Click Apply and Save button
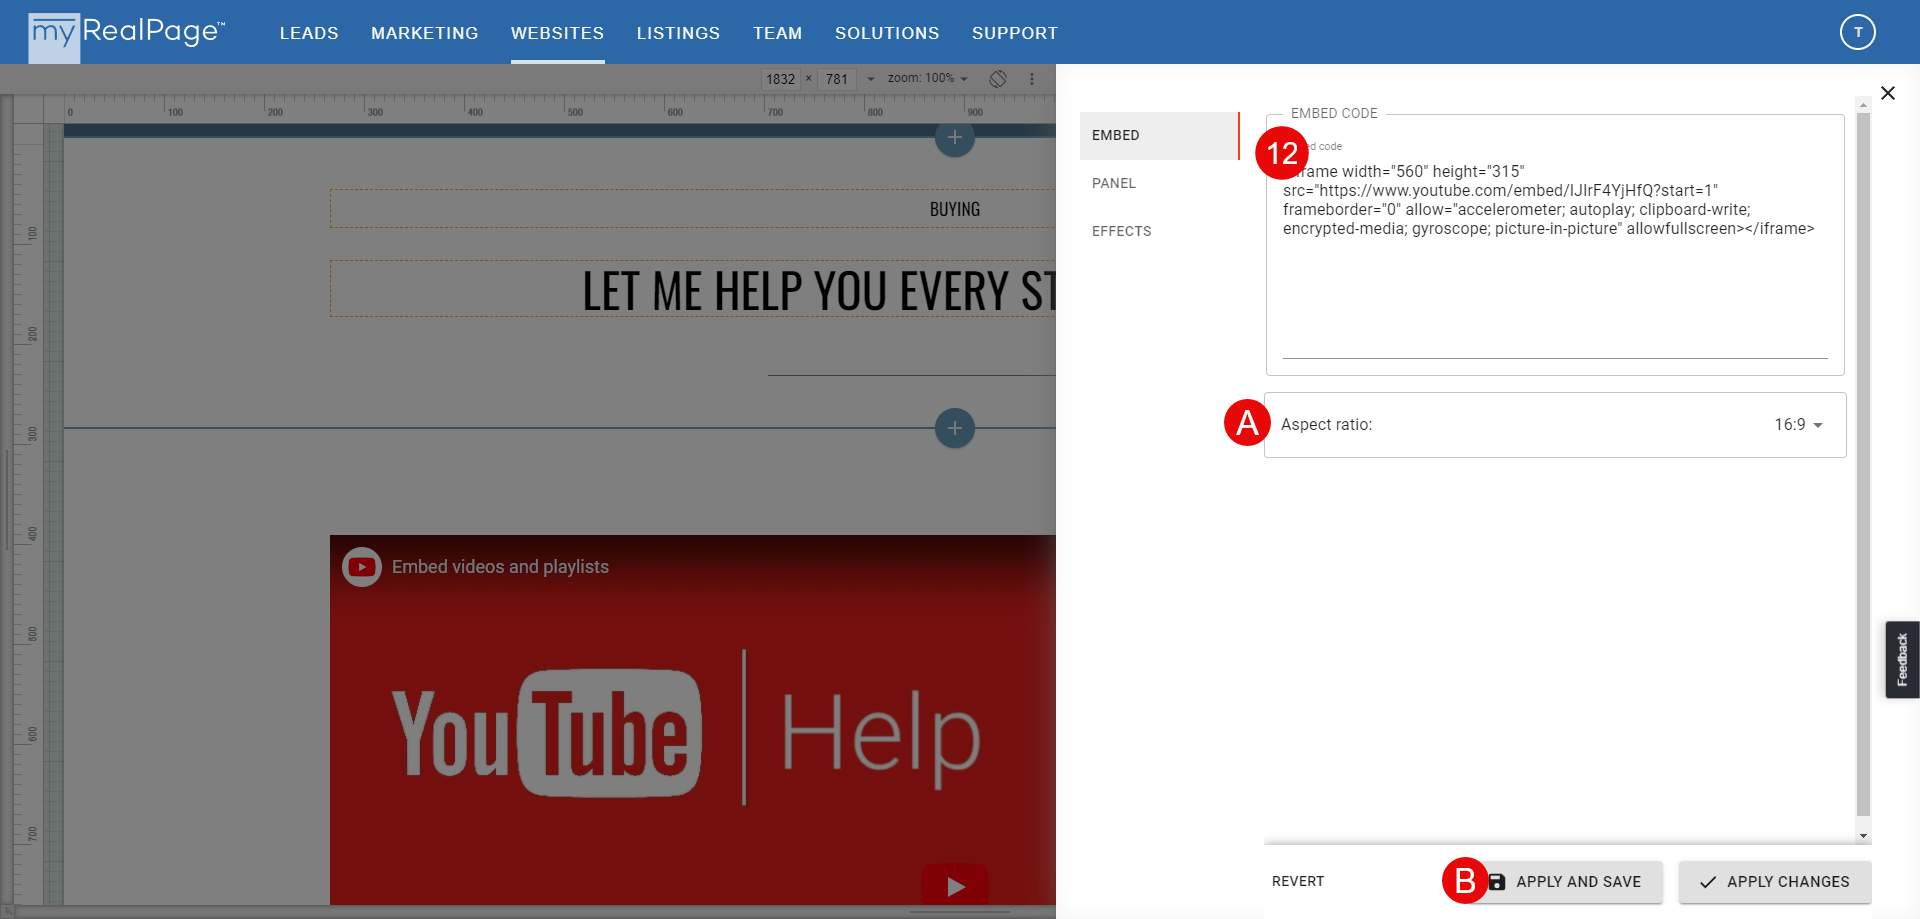 pos(1566,882)
